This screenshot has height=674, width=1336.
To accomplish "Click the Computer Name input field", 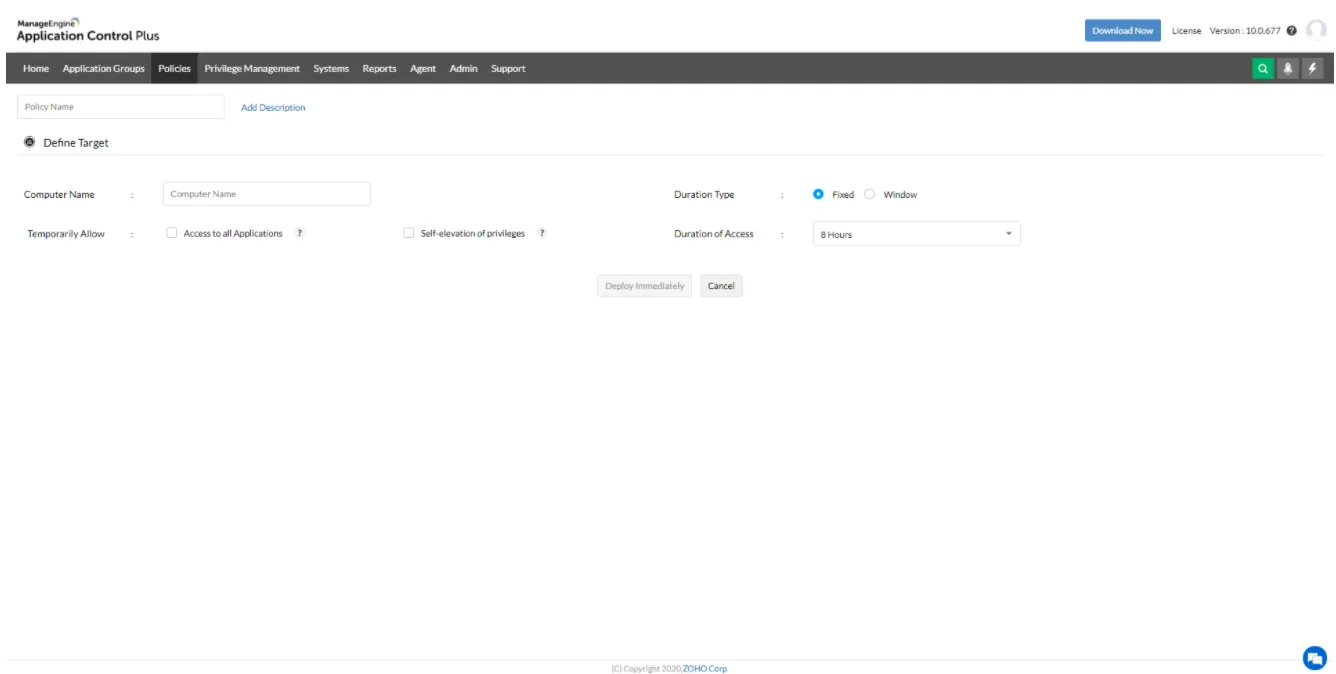I will pos(266,194).
